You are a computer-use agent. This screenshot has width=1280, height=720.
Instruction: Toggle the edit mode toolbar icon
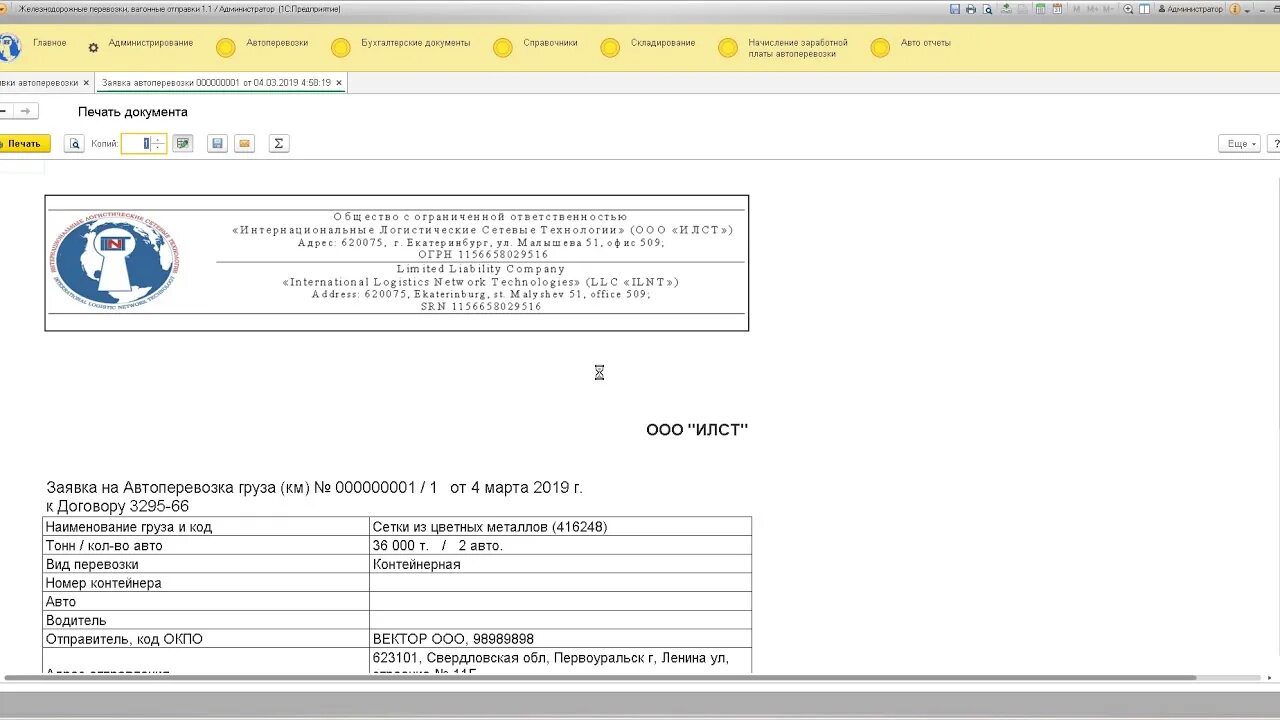[182, 144]
